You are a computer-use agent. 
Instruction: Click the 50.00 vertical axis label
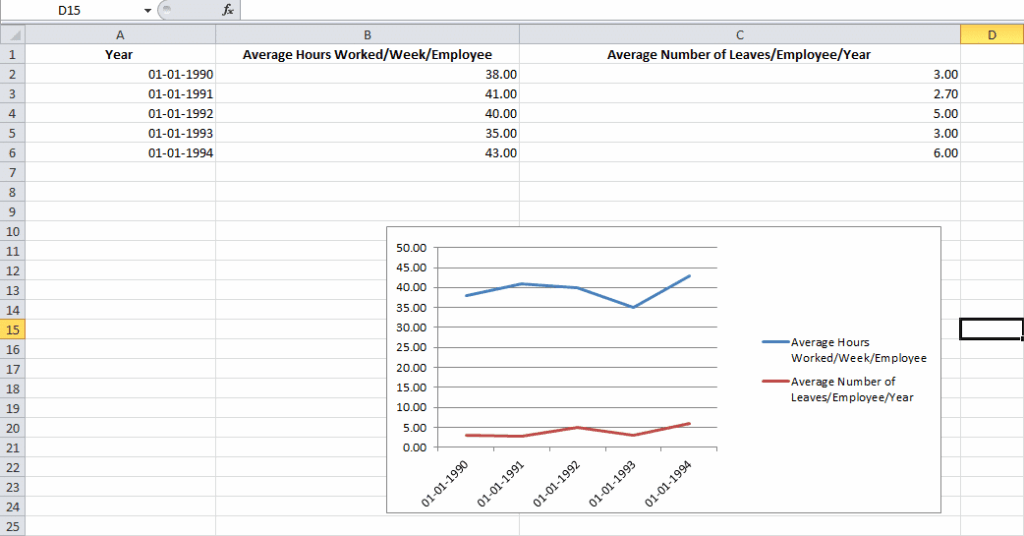[x=411, y=248]
